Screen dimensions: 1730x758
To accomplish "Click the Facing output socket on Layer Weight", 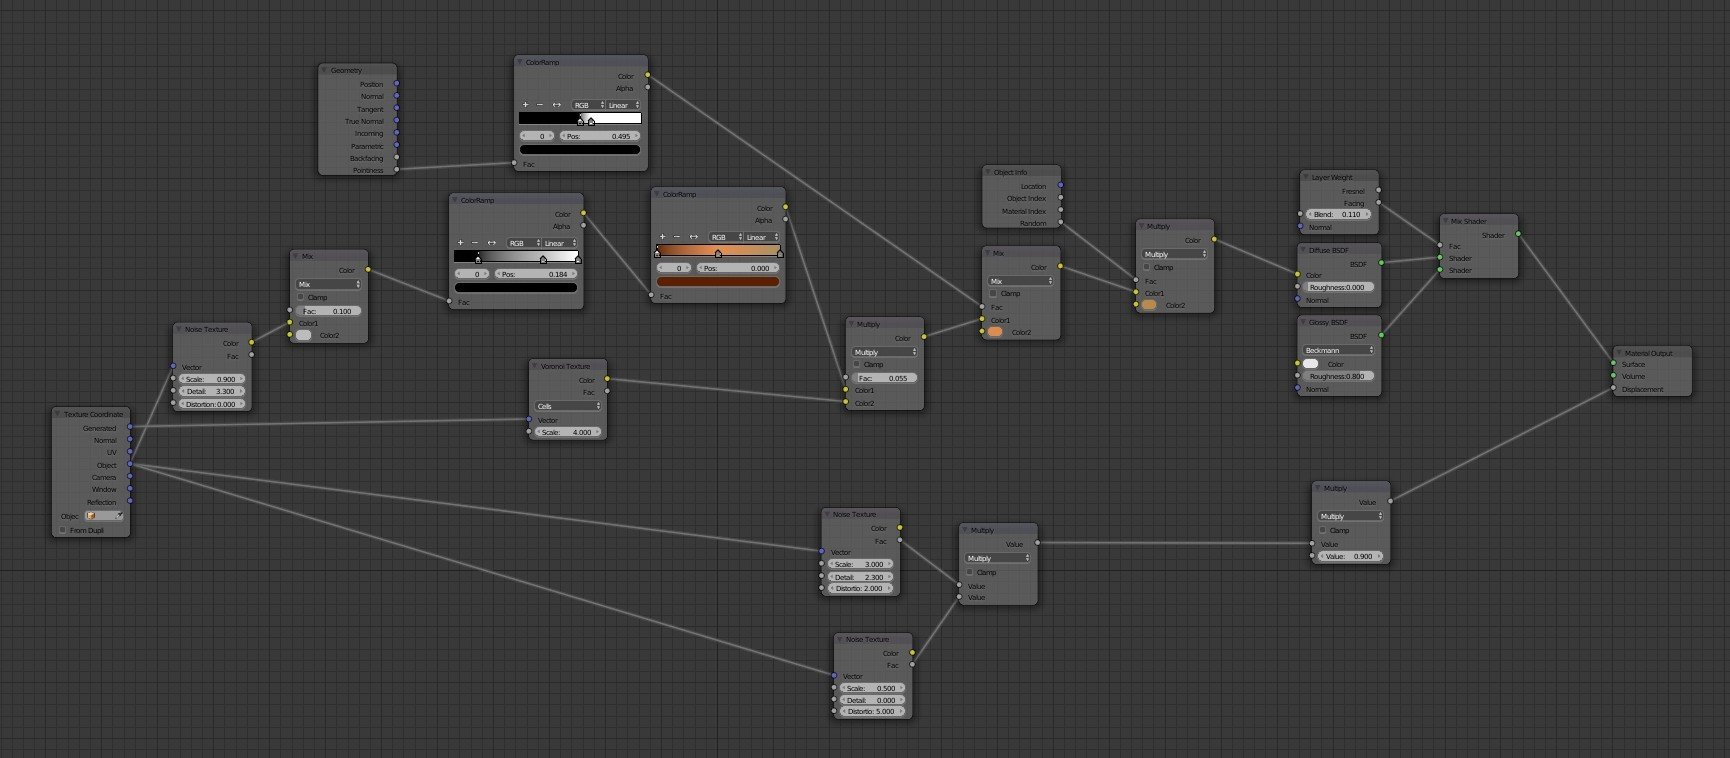I will (1379, 202).
